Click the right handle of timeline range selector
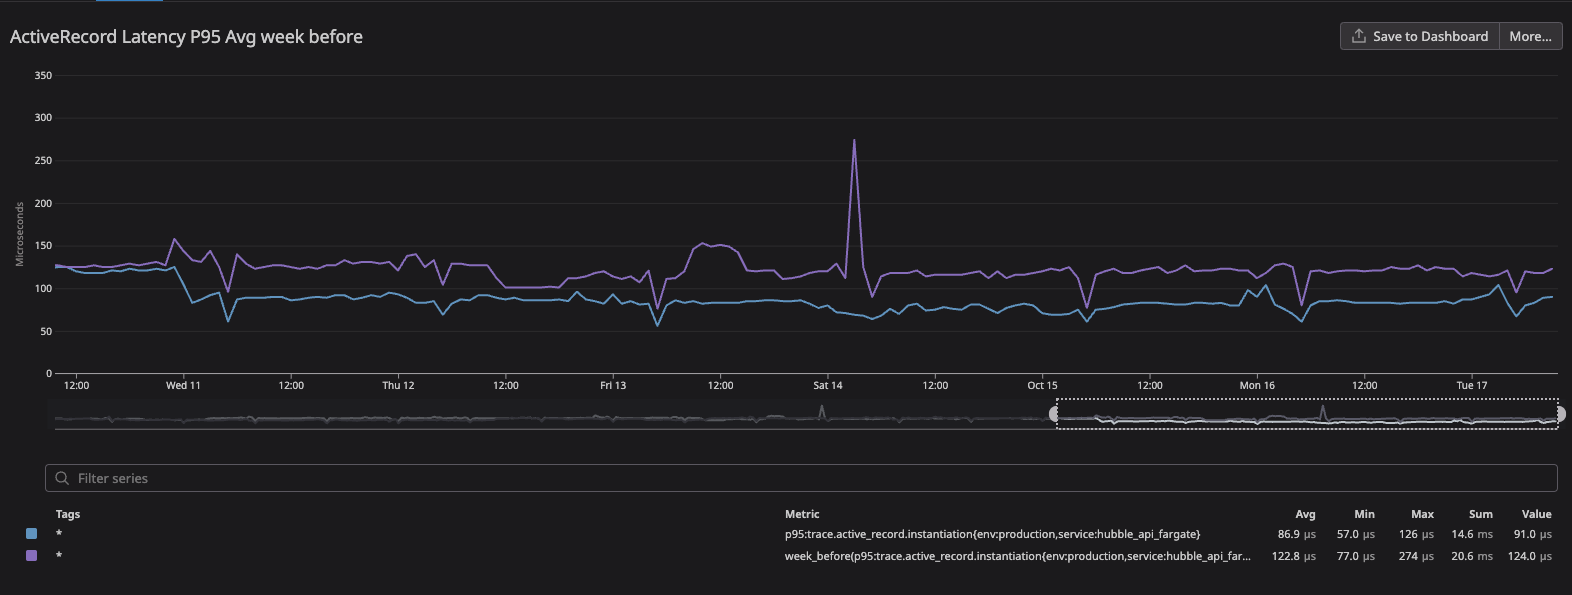Image resolution: width=1572 pixels, height=595 pixels. 1560,414
